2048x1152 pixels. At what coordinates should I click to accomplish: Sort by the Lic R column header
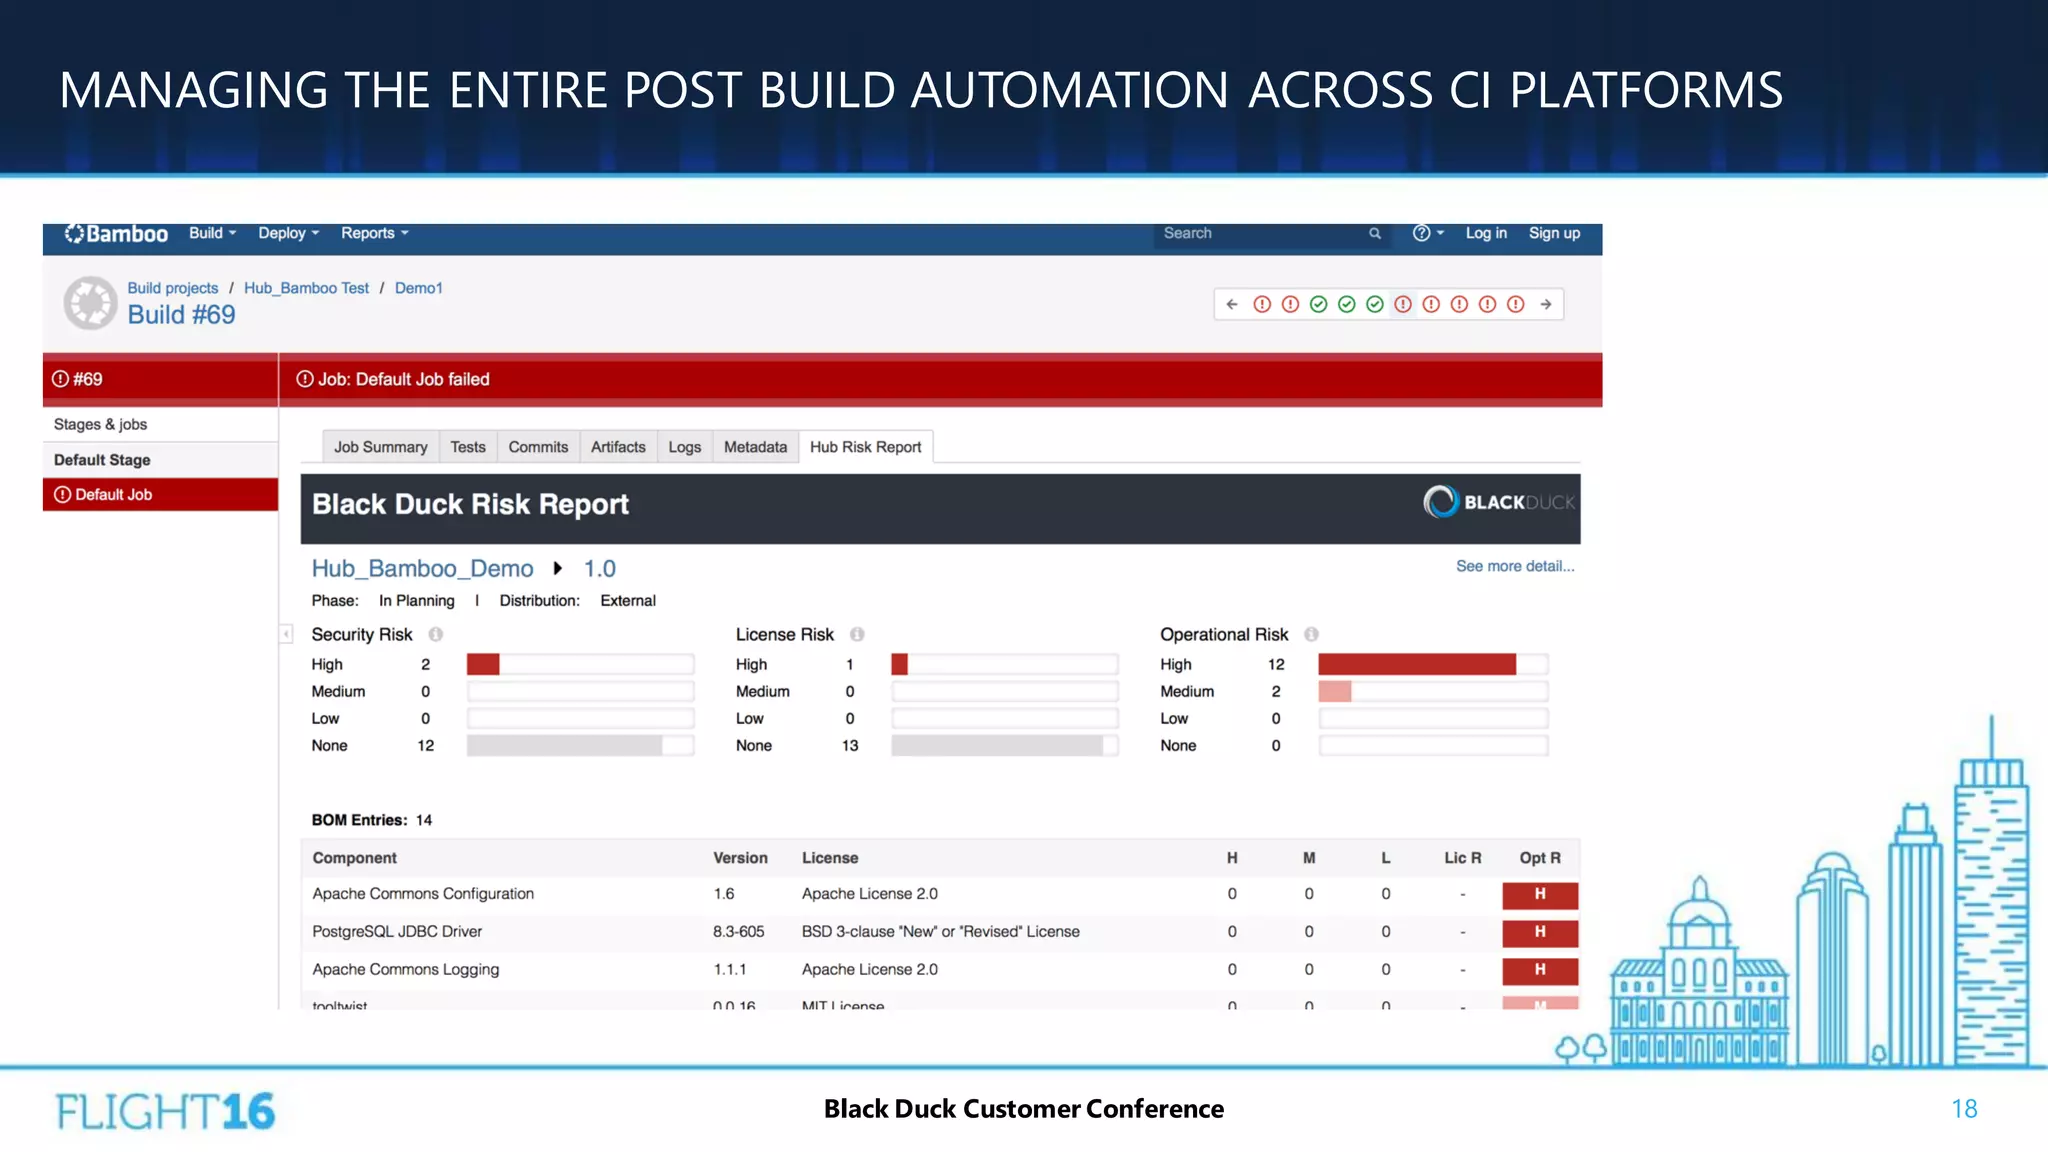[1463, 858]
